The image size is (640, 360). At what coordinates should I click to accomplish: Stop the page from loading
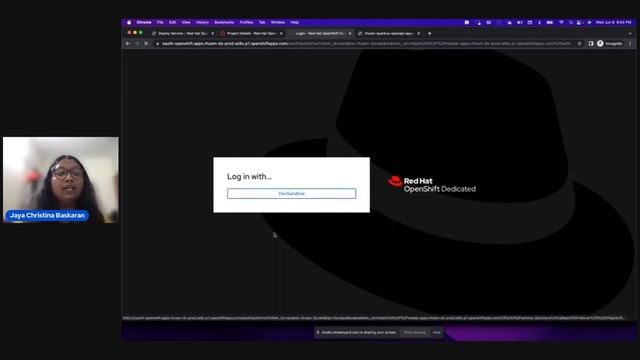tap(146, 43)
